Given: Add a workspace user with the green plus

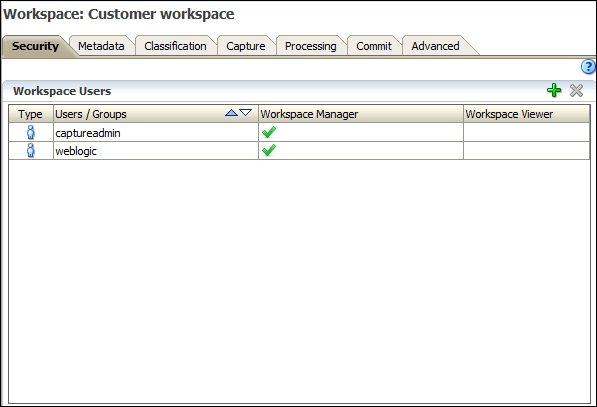Looking at the screenshot, I should point(554,91).
